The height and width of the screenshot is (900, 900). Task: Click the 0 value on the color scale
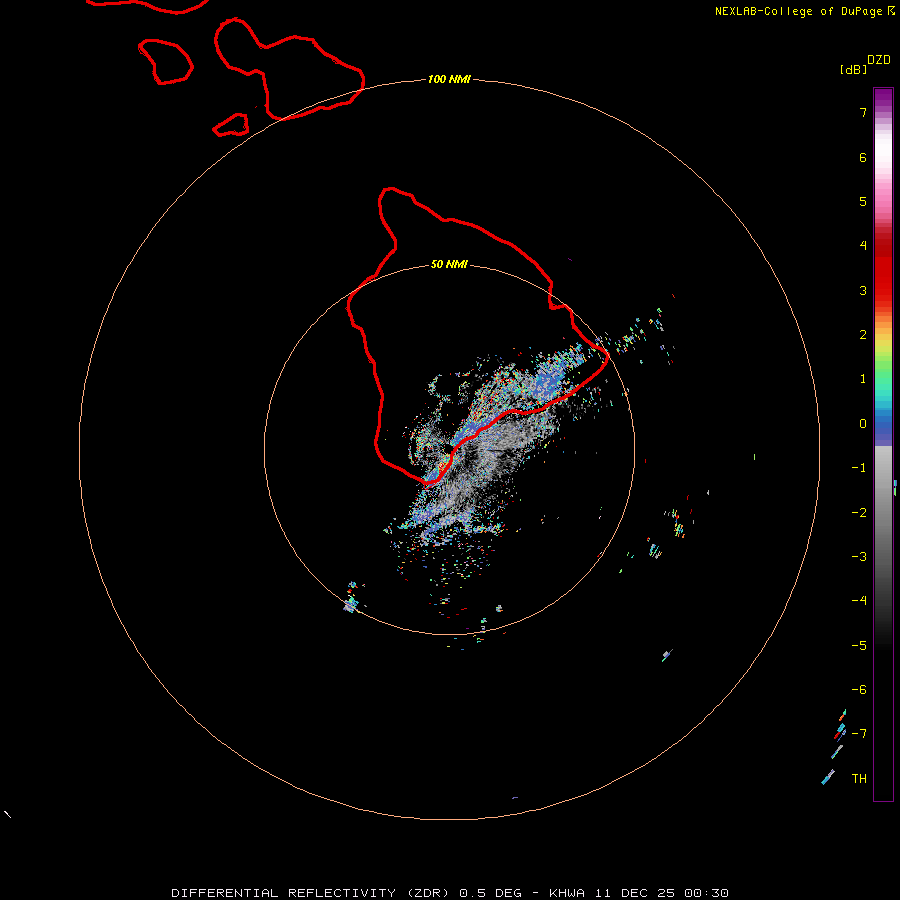863,424
